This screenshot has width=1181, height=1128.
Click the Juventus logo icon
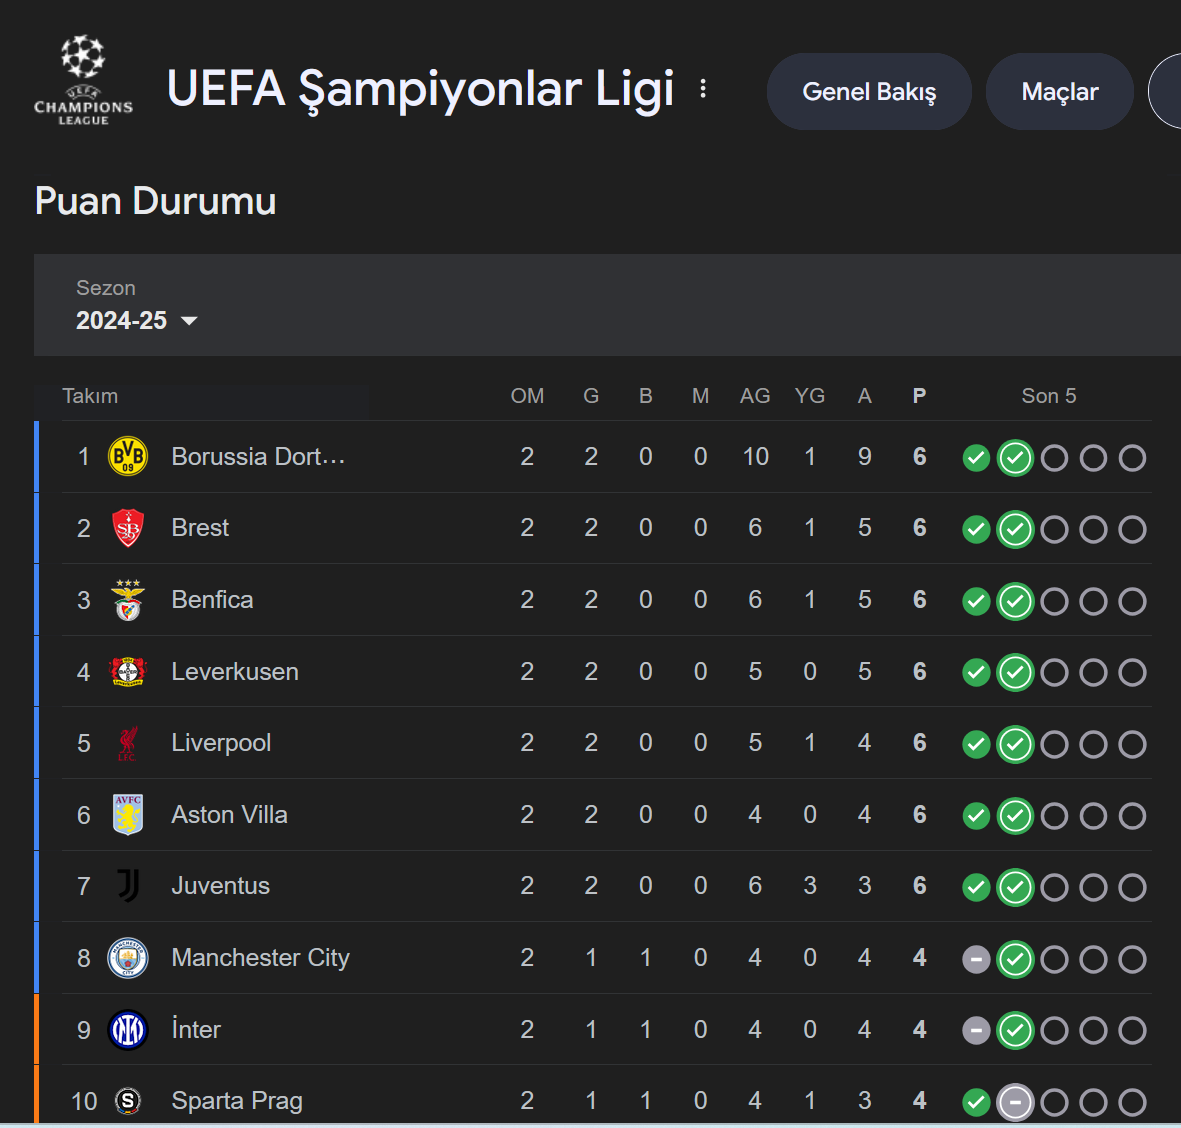[128, 886]
